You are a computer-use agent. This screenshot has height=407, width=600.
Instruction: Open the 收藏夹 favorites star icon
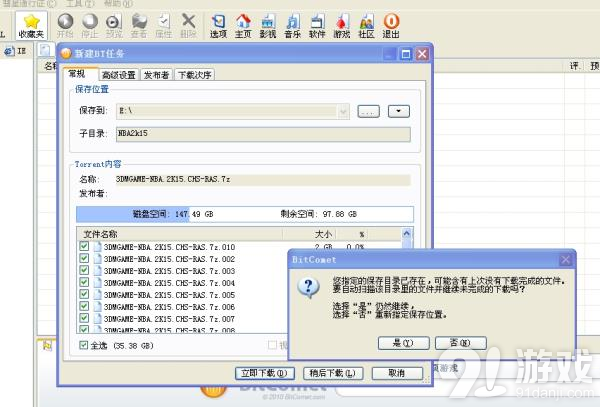[x=31, y=25]
